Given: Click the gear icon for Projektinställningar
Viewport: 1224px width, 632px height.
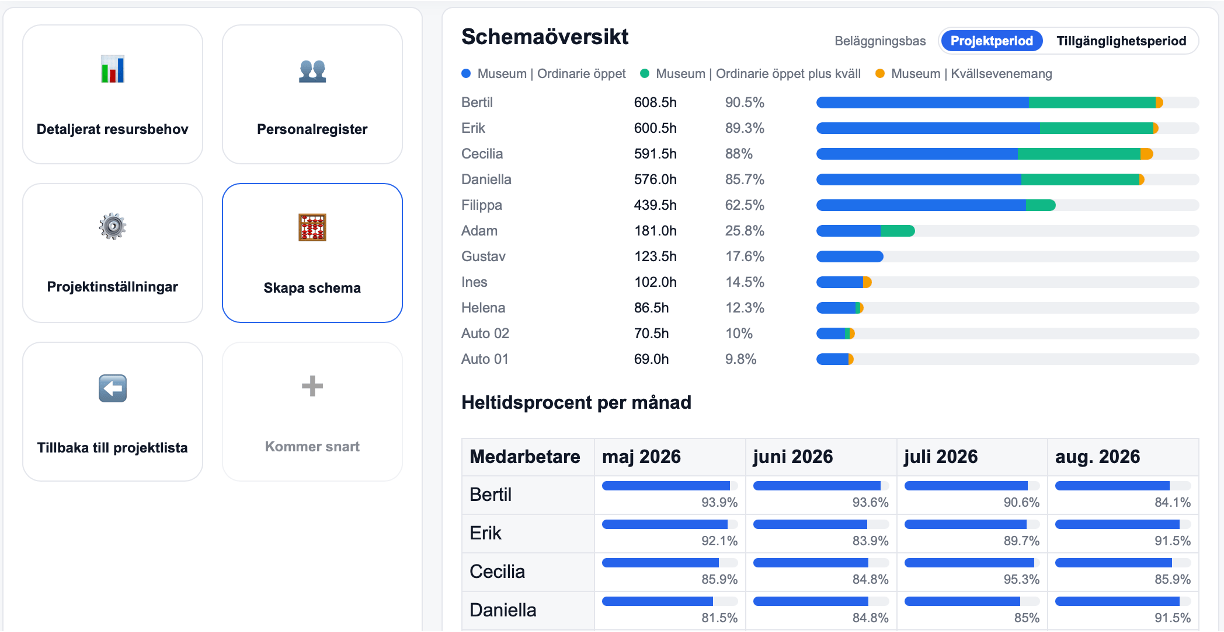Looking at the screenshot, I should pos(112,227).
